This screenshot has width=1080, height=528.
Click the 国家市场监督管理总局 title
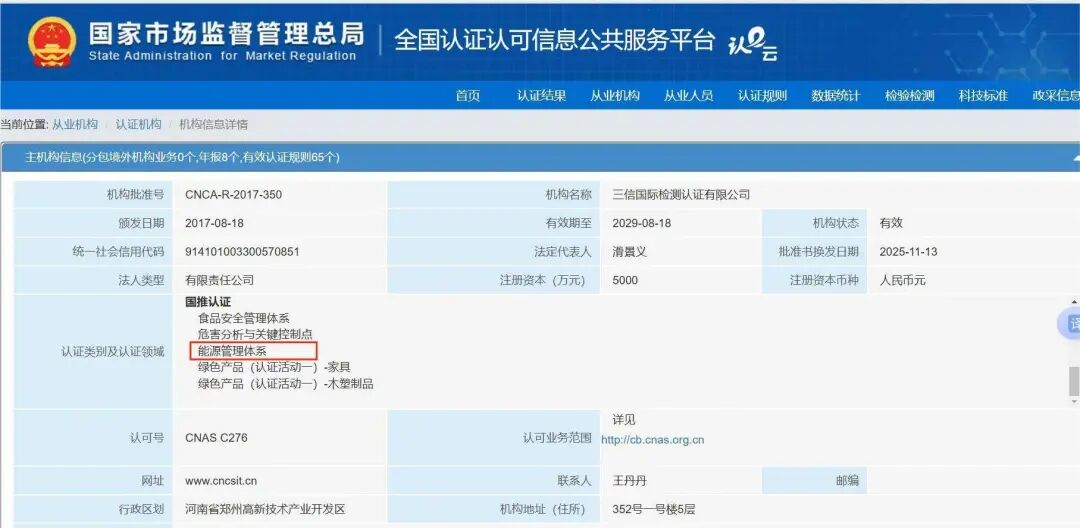click(x=226, y=34)
